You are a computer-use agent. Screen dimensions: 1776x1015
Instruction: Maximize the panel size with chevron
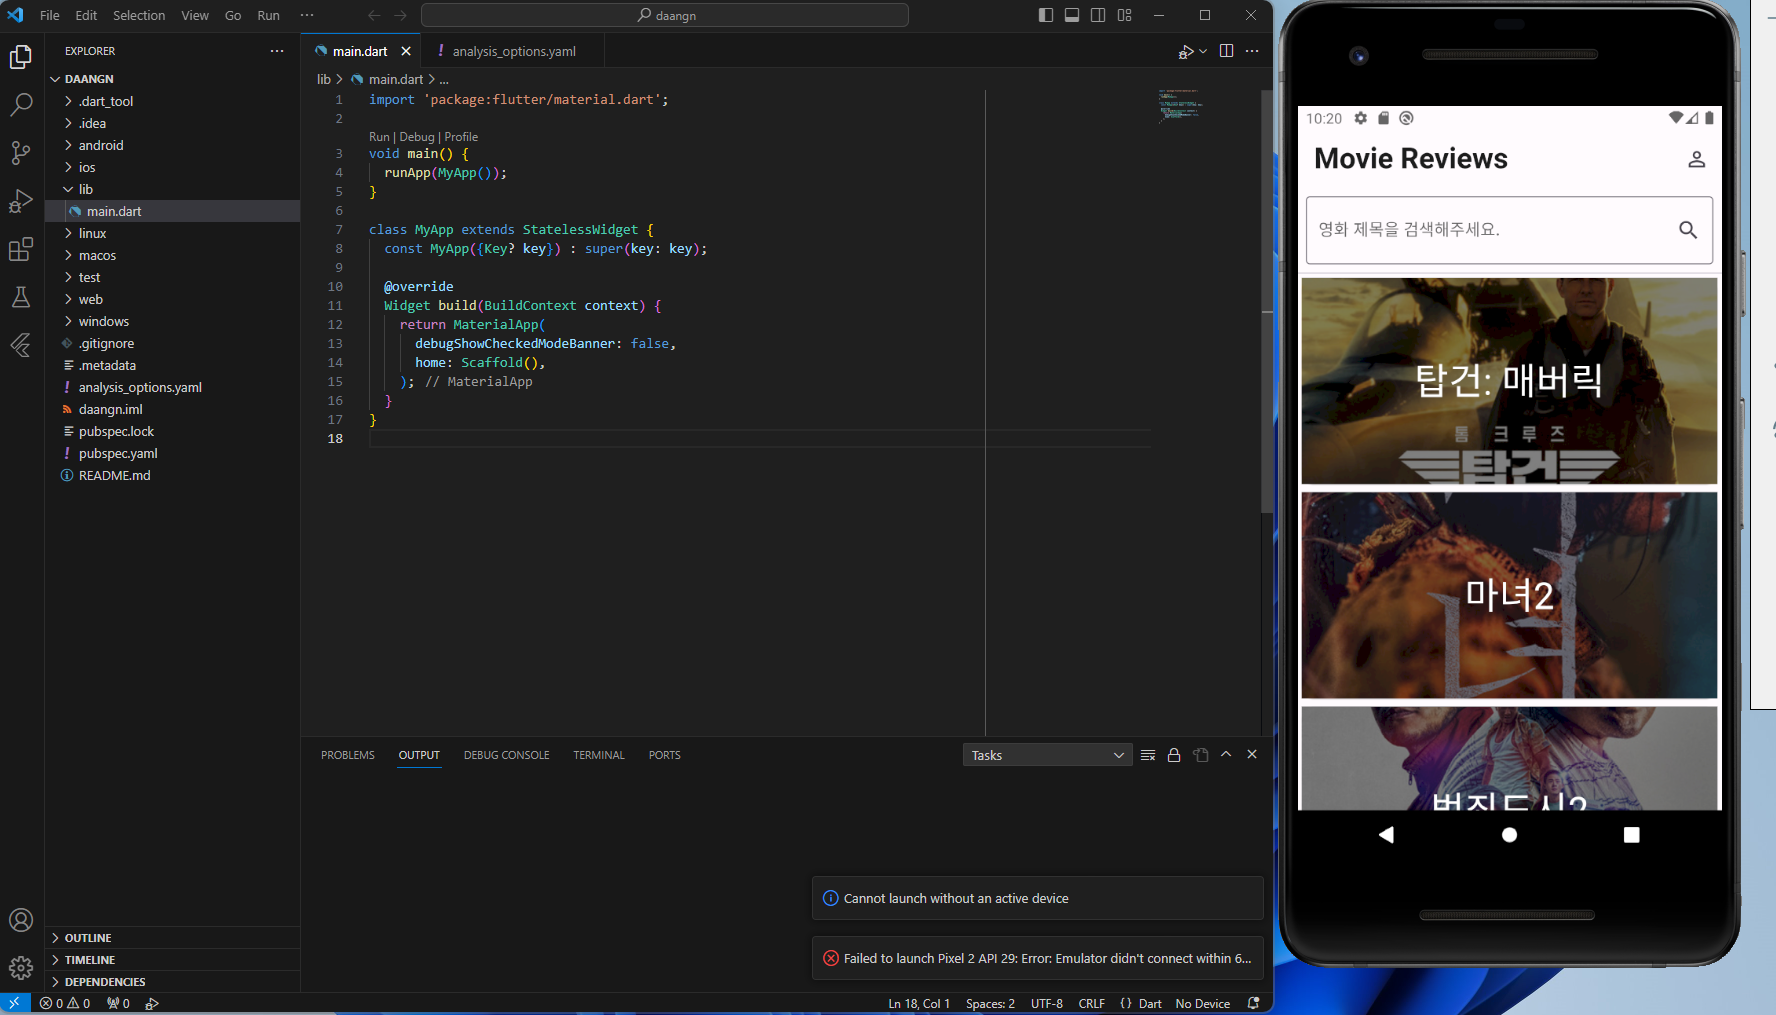point(1226,755)
